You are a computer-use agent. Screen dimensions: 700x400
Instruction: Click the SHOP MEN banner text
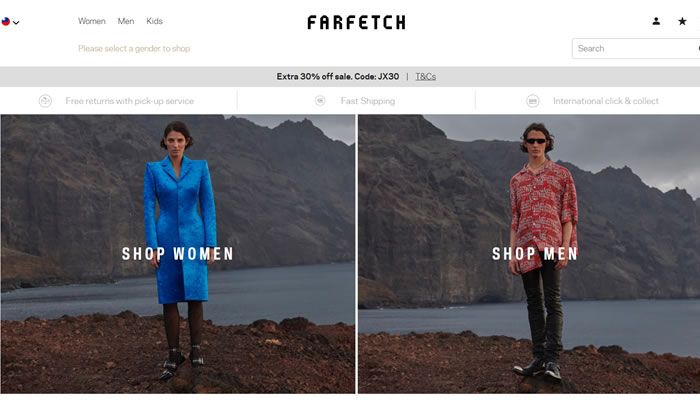pos(535,254)
